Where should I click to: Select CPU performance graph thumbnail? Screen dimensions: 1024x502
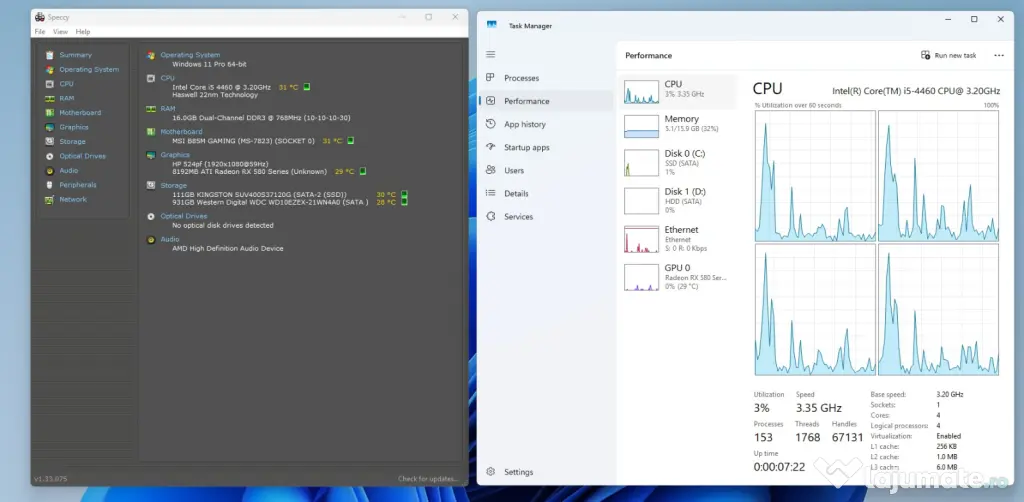(641, 92)
